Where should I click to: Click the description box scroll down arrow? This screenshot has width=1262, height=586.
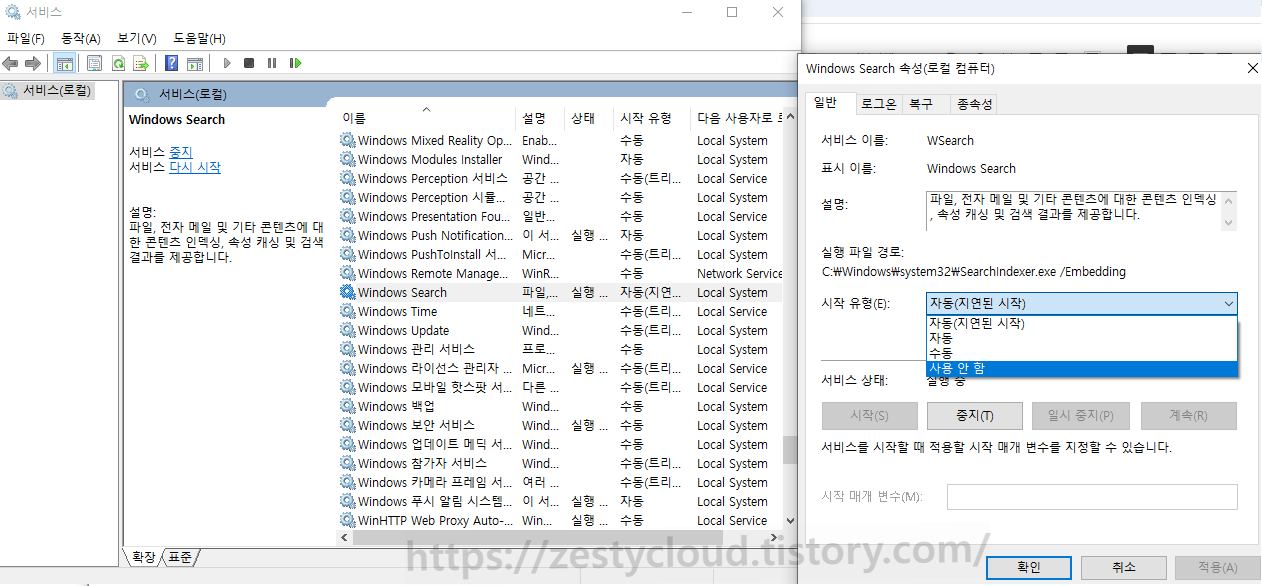[1228, 223]
